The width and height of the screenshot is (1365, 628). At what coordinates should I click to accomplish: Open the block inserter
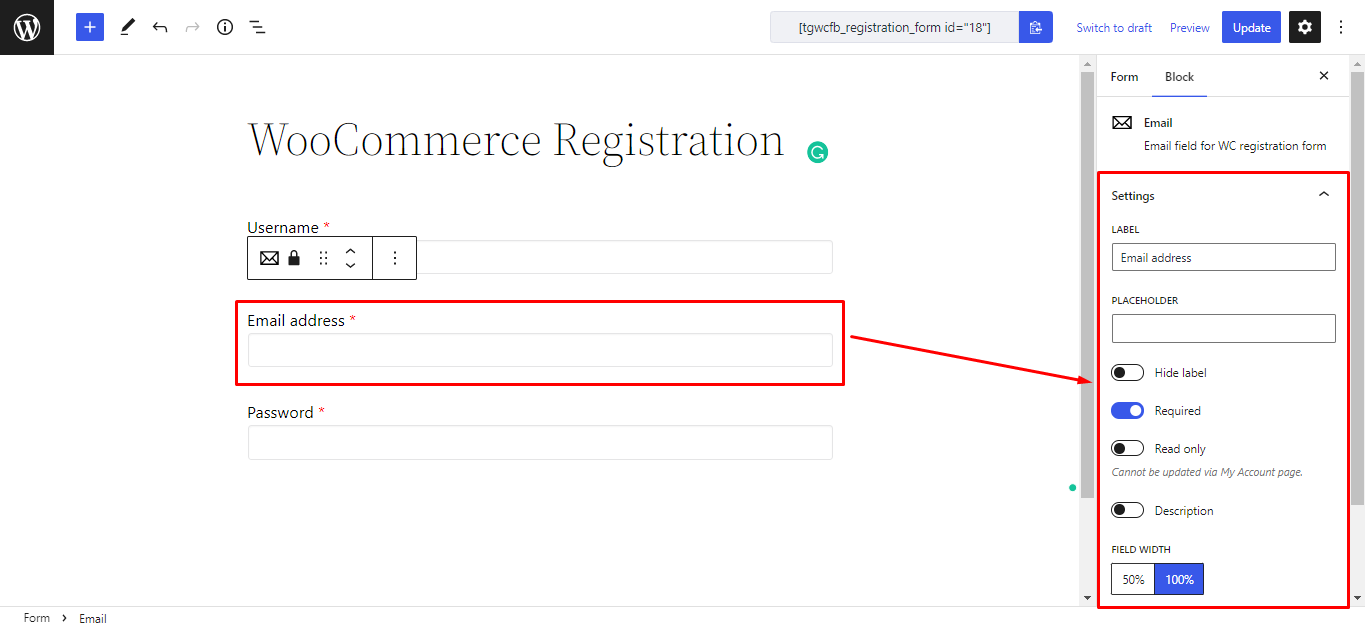tap(89, 27)
